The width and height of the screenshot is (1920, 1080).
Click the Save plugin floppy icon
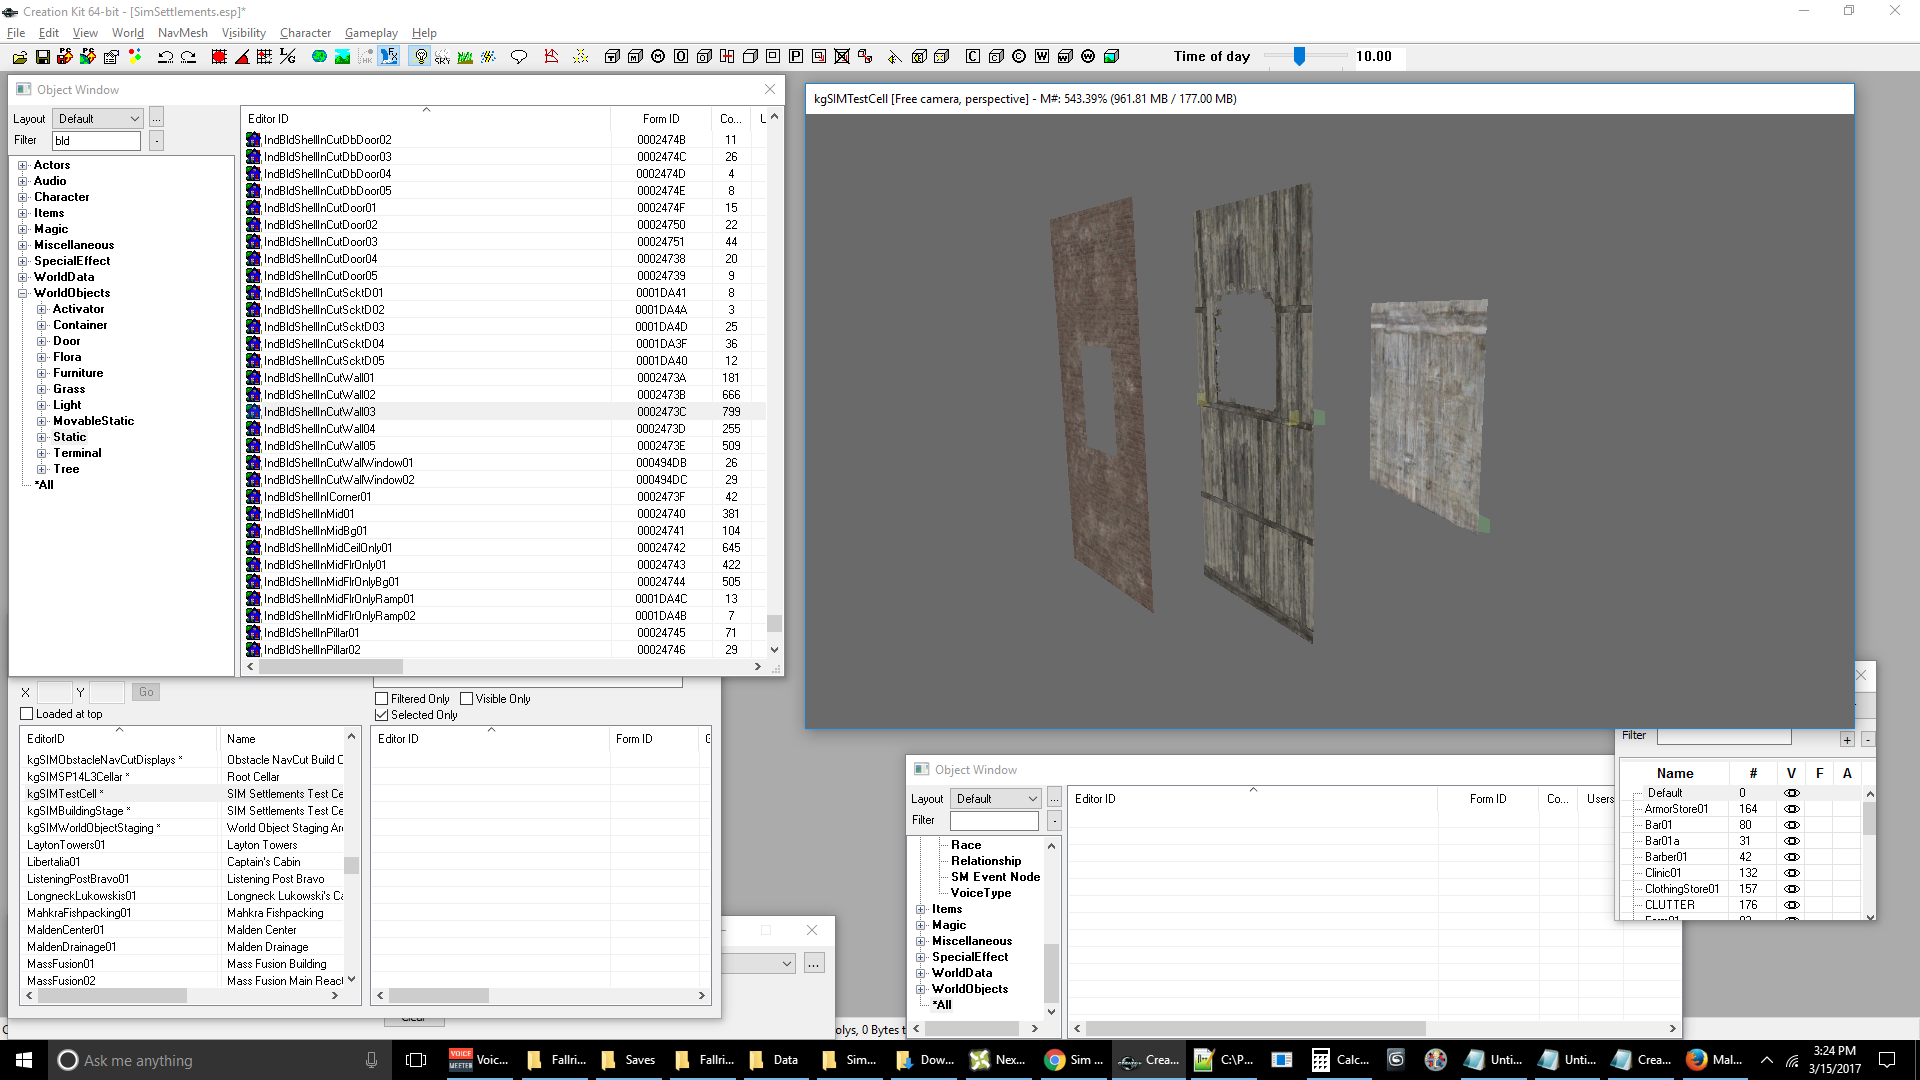click(43, 57)
